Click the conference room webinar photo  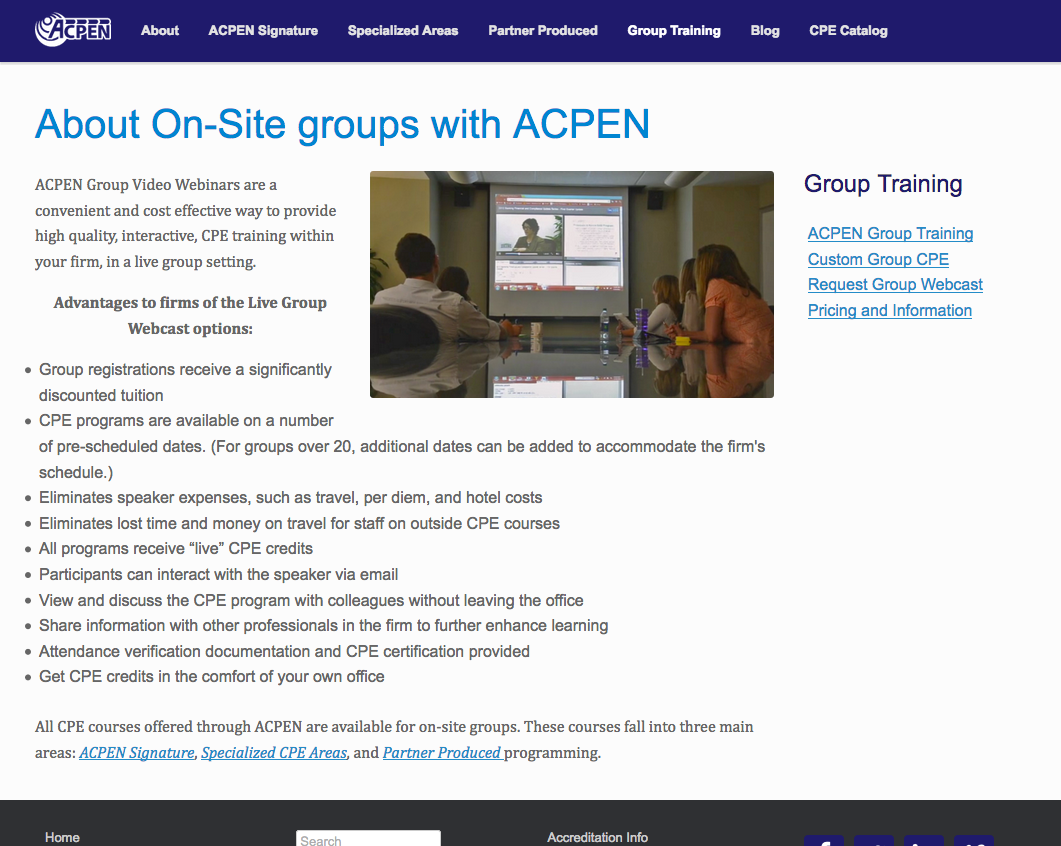tap(571, 284)
